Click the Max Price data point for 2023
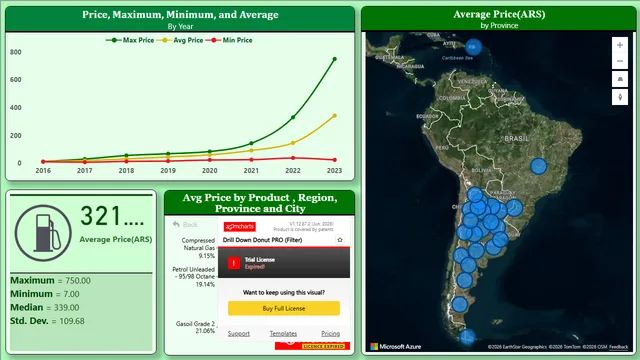This screenshot has width=640, height=360. pyautogui.click(x=335, y=59)
